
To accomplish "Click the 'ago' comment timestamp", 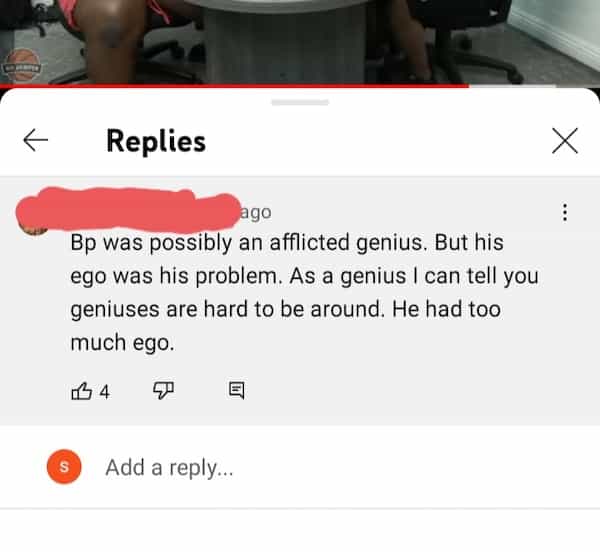I will tap(256, 213).
